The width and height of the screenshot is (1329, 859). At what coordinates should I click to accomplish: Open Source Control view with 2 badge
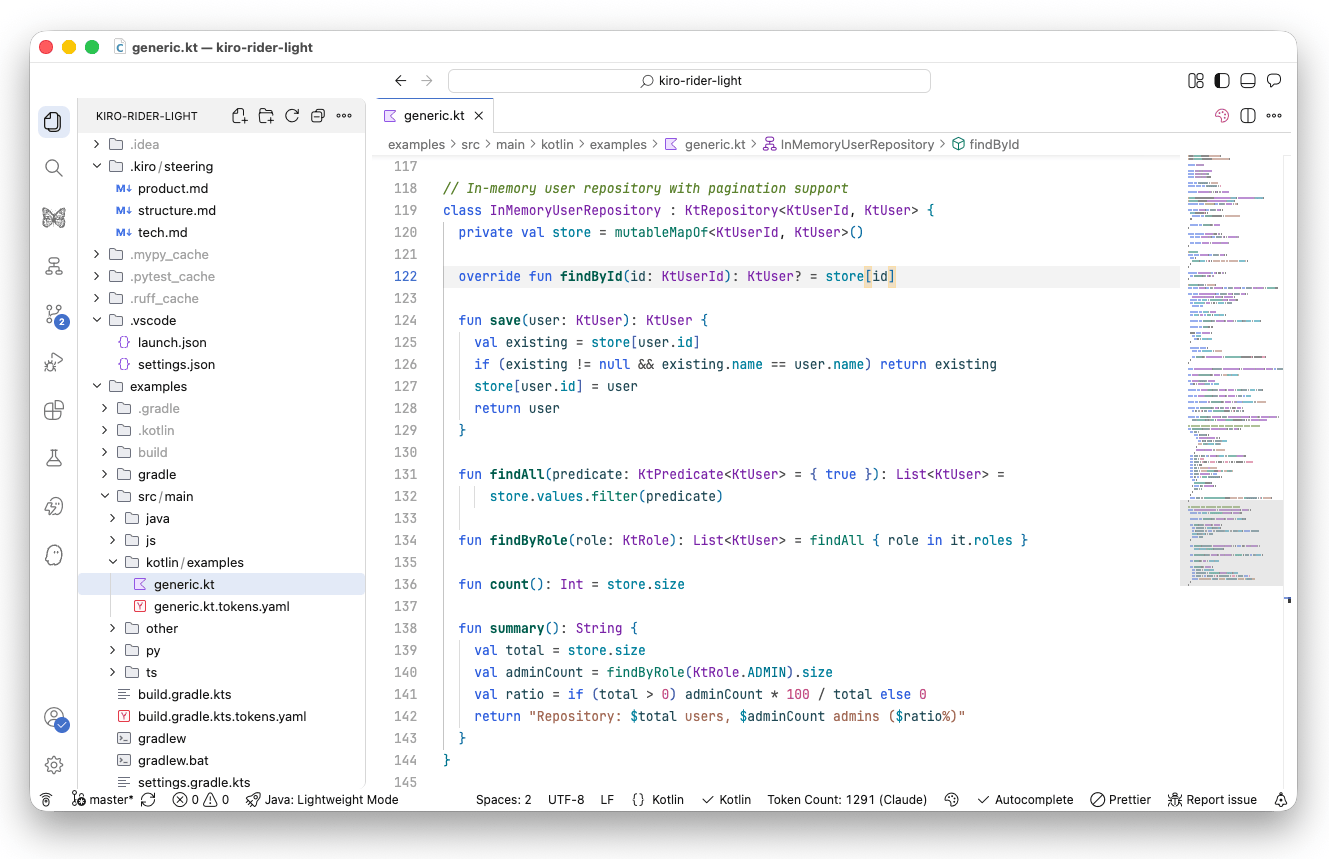coord(54,315)
